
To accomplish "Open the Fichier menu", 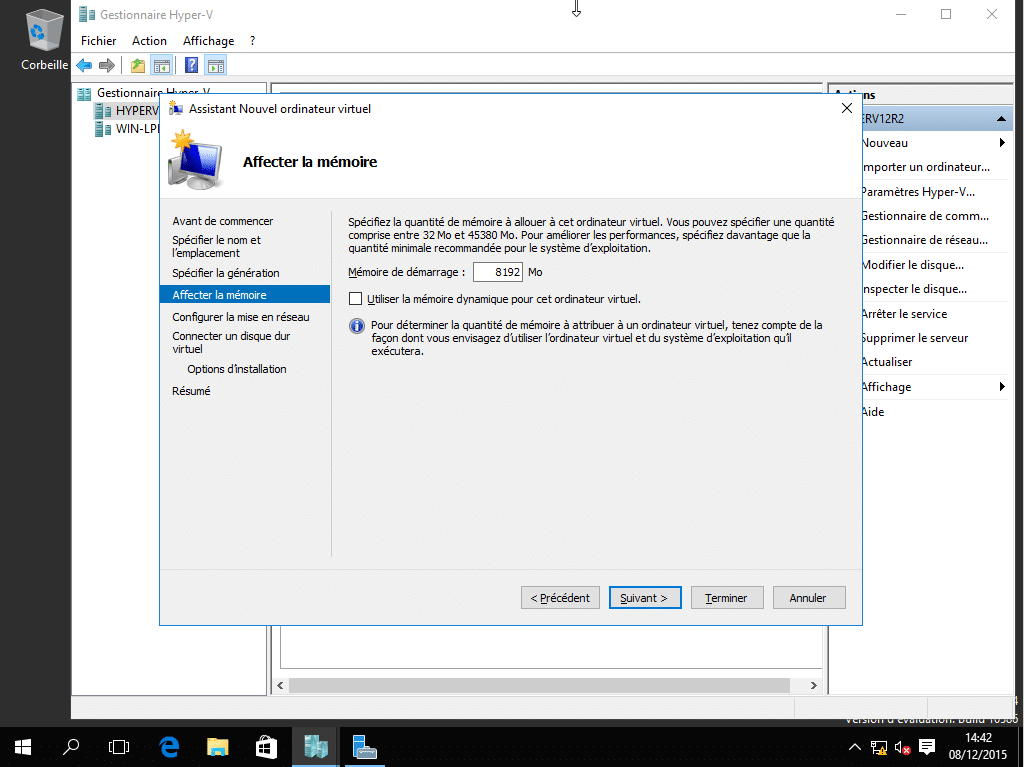I will pyautogui.click(x=99, y=41).
